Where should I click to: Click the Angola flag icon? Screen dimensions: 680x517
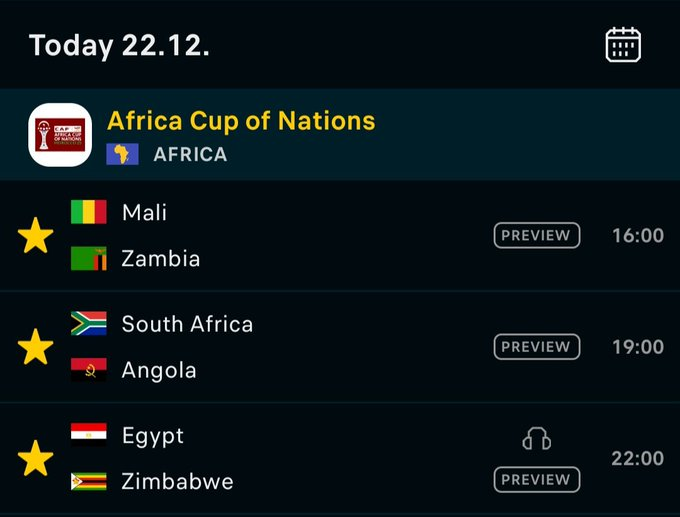point(88,370)
